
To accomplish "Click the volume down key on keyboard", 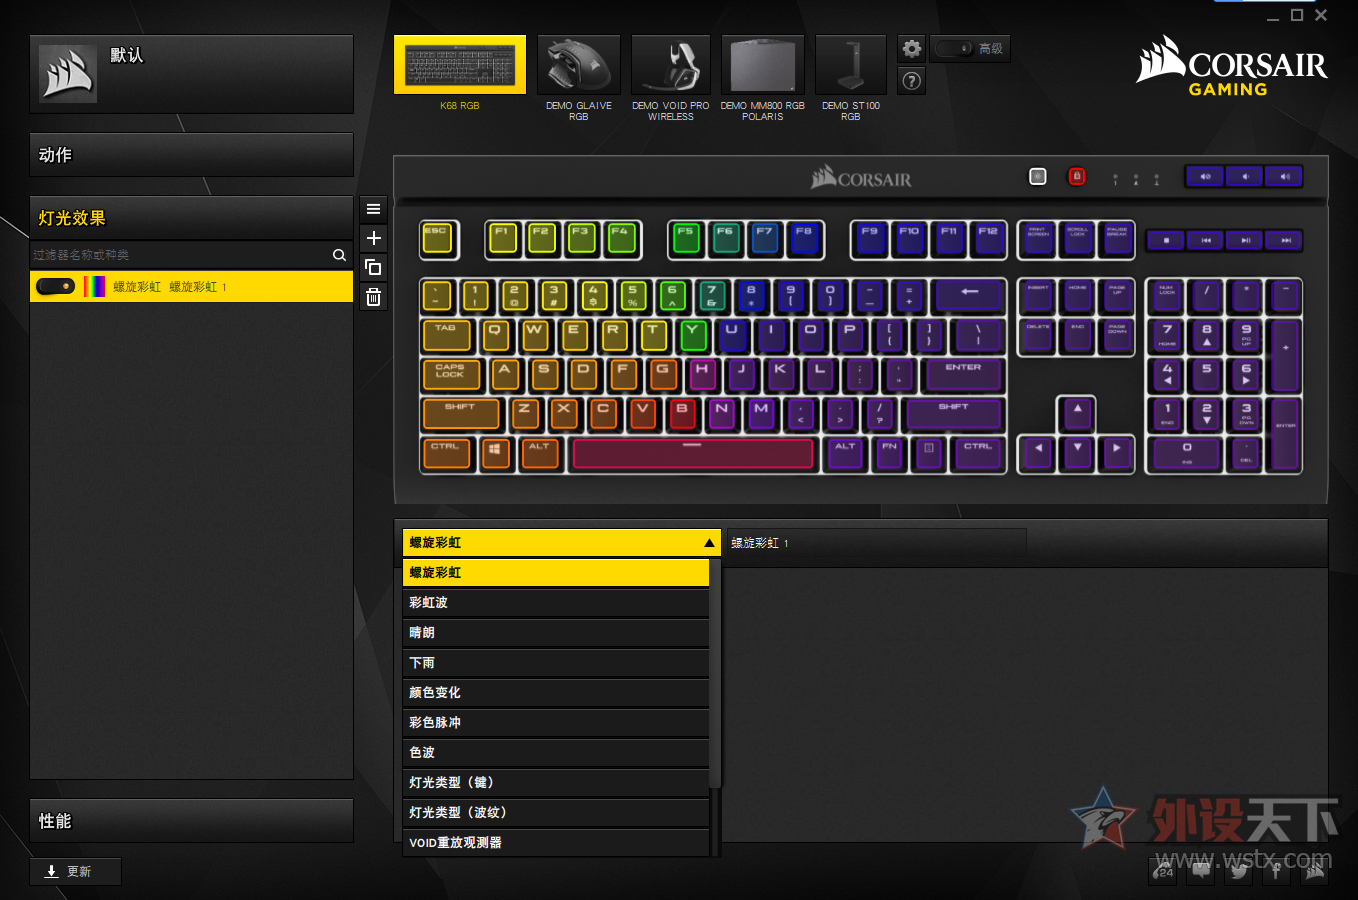I will click(x=1245, y=177).
